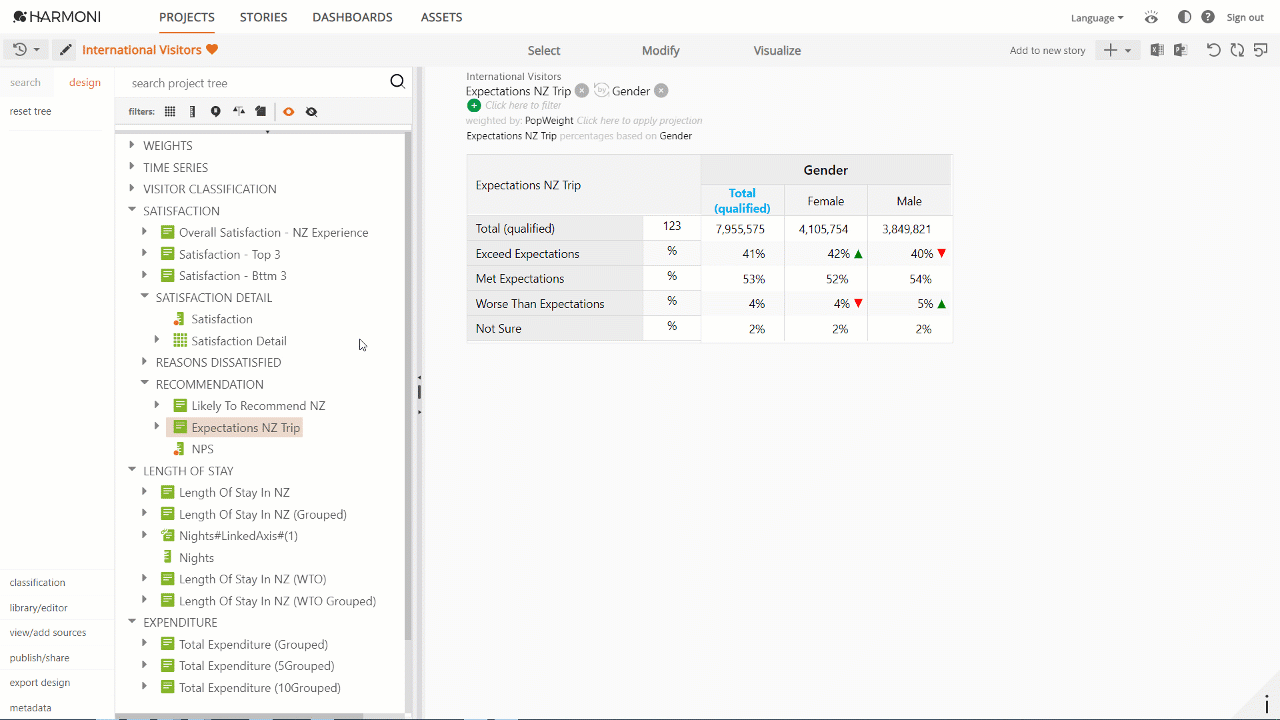1280x720 pixels.
Task: Click the refresh arrows icon
Action: pyautogui.click(x=1237, y=50)
